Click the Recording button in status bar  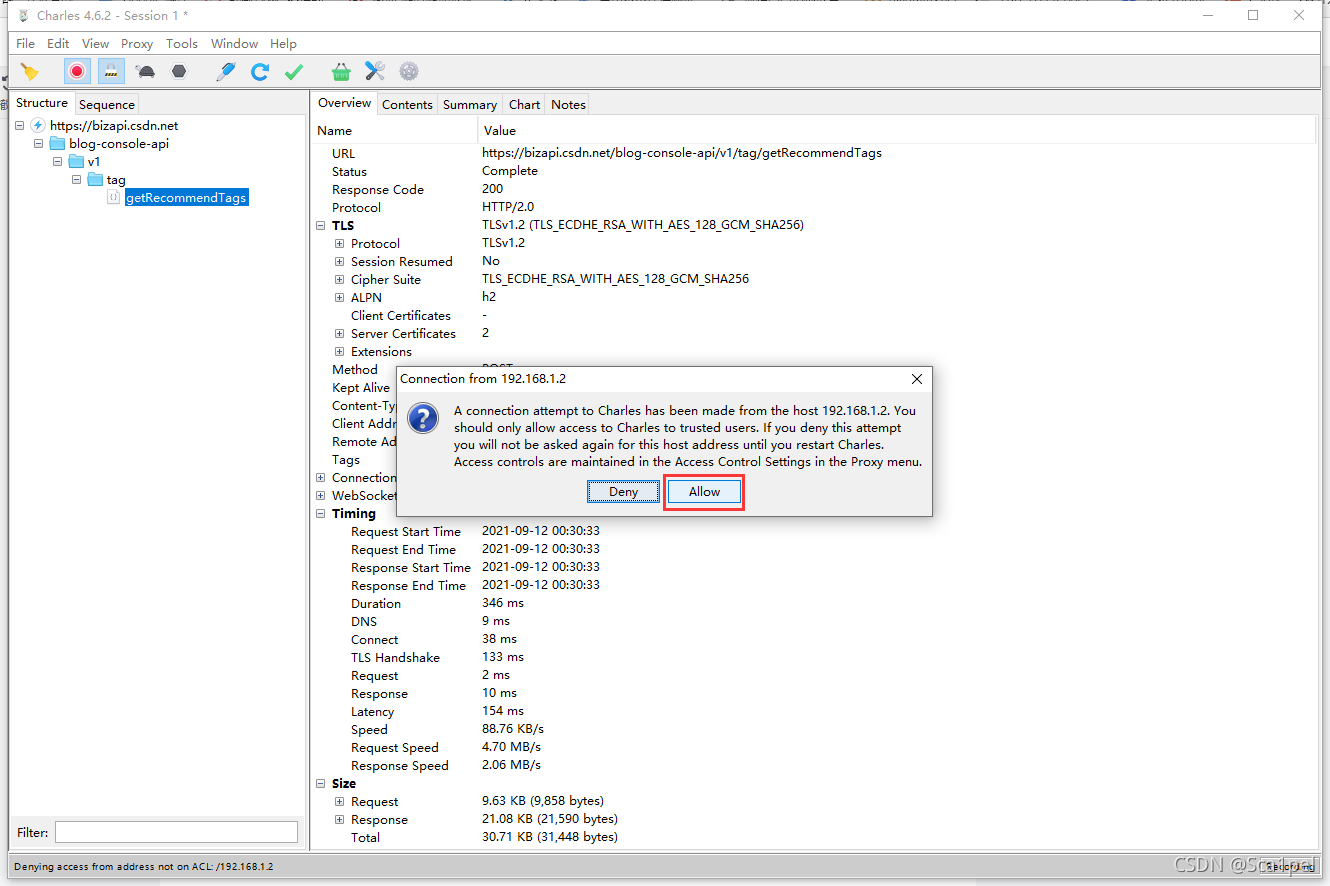point(1288,866)
